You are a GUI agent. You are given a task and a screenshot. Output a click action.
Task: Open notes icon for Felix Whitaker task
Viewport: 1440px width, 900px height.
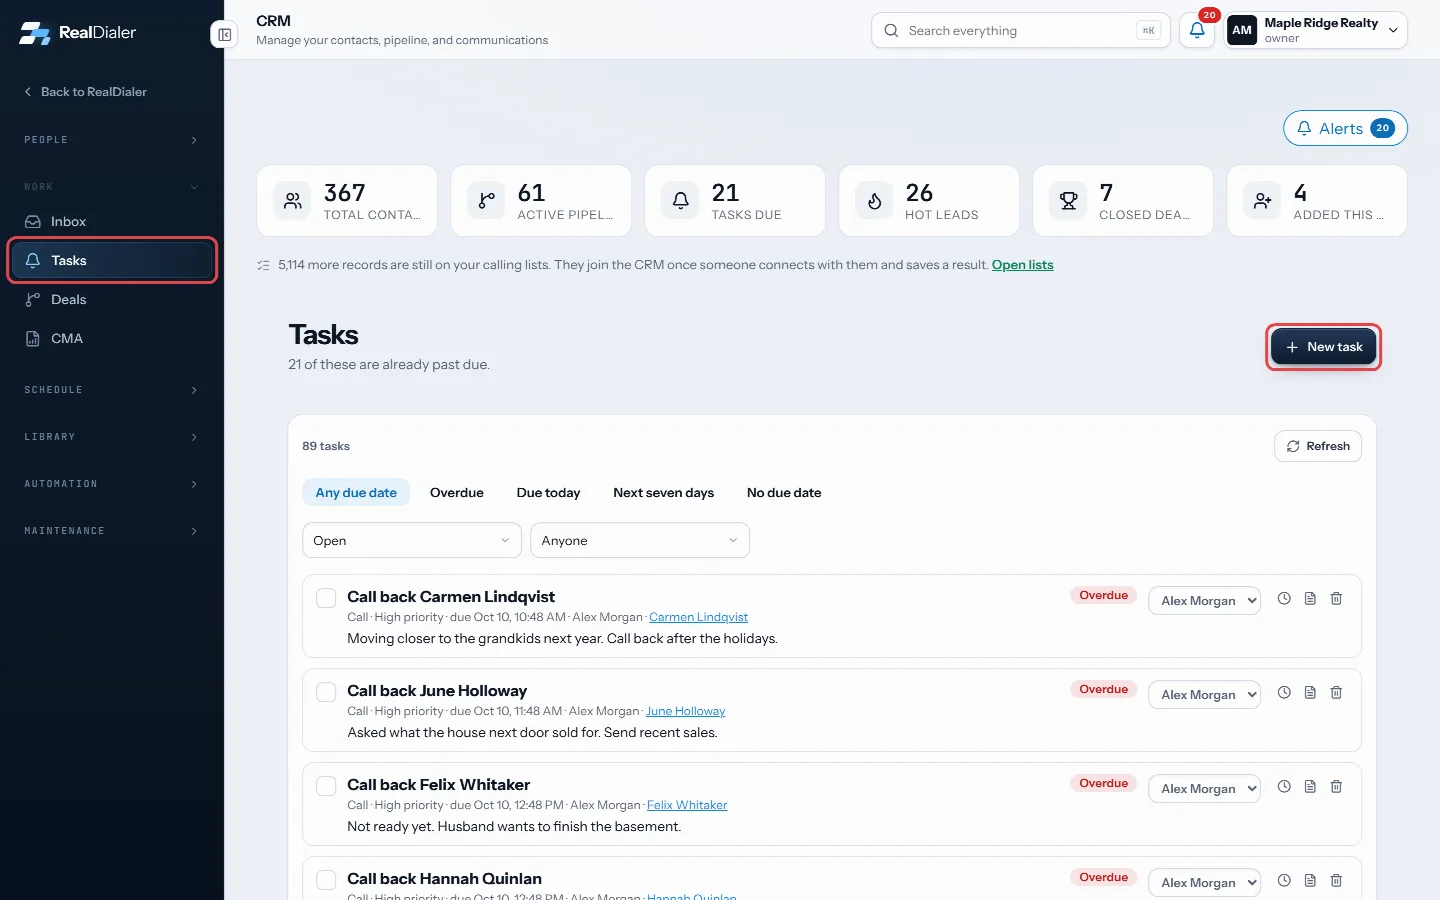pos(1310,787)
